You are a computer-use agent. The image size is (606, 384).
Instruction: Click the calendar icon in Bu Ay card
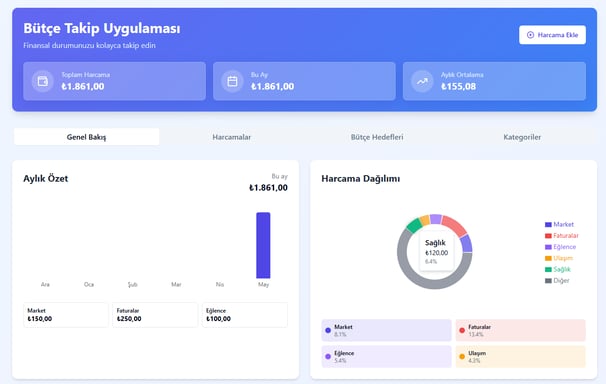coord(232,81)
